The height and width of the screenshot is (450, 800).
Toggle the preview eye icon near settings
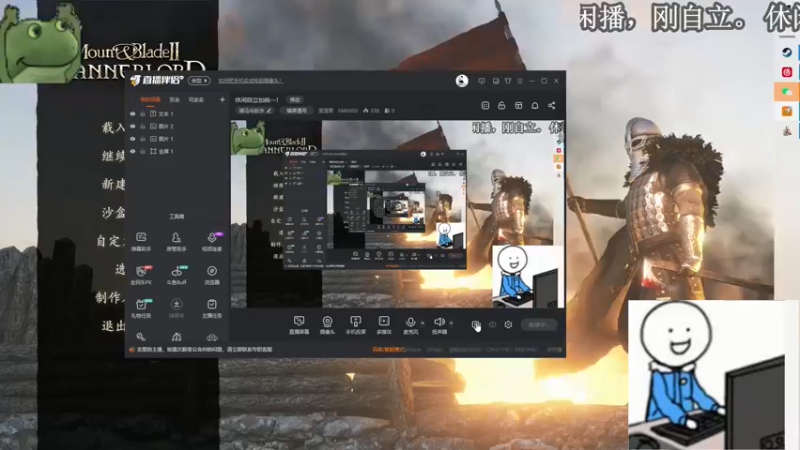point(492,324)
